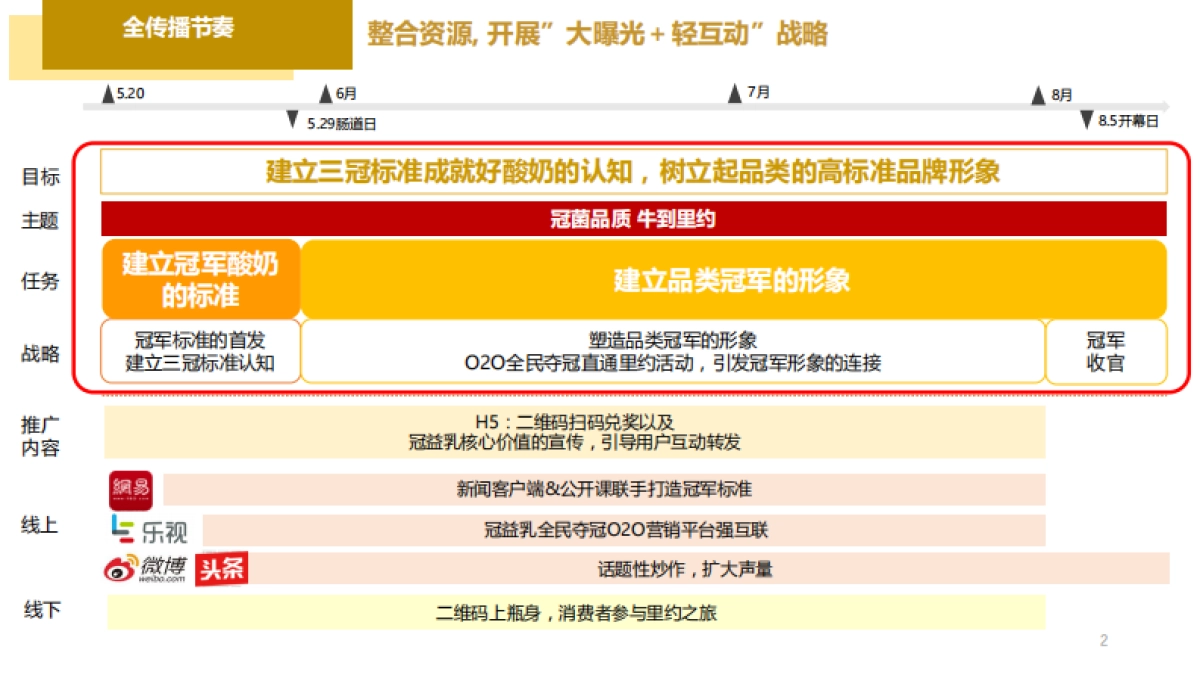Image resolution: width=1200 pixels, height=675 pixels.
Task: Click the 二维码上瓶身 offline activity bar
Action: tap(575, 612)
